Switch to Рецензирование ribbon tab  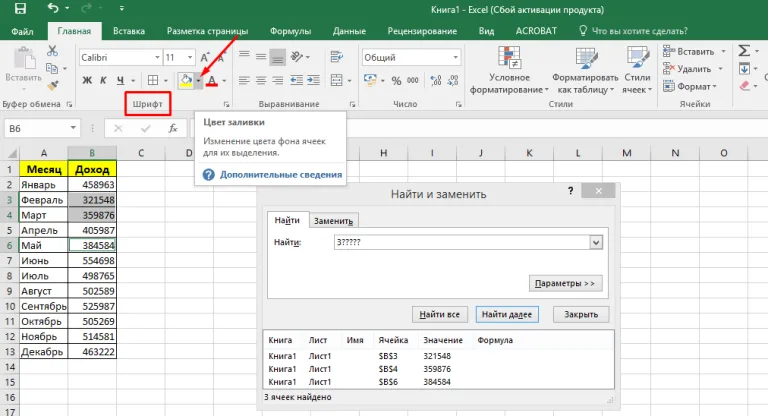pyautogui.click(x=422, y=31)
